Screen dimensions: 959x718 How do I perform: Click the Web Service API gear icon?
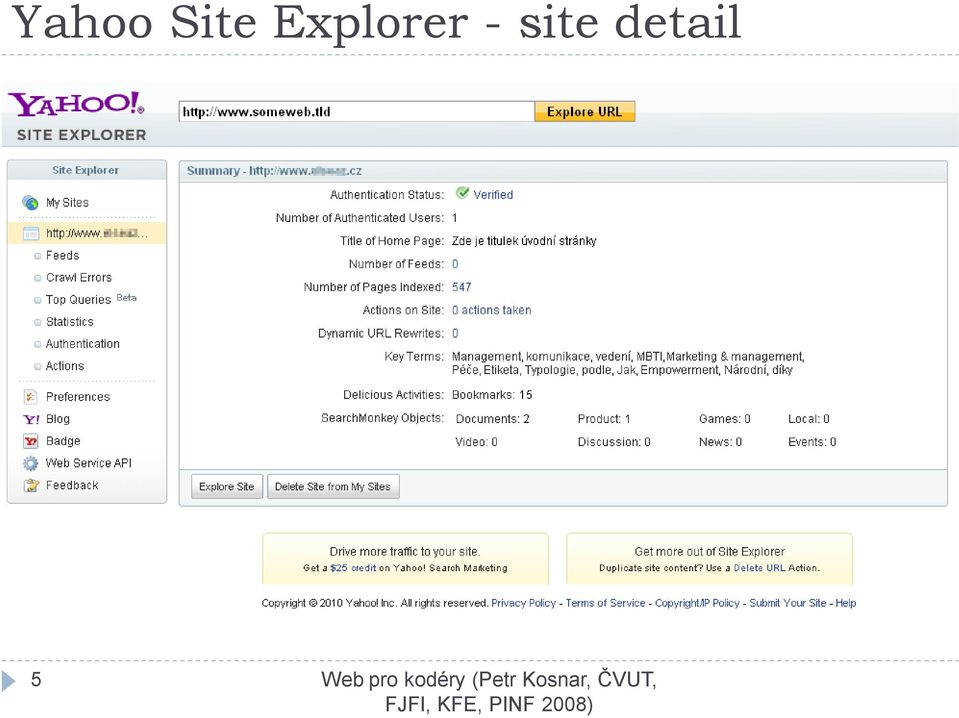pos(30,464)
